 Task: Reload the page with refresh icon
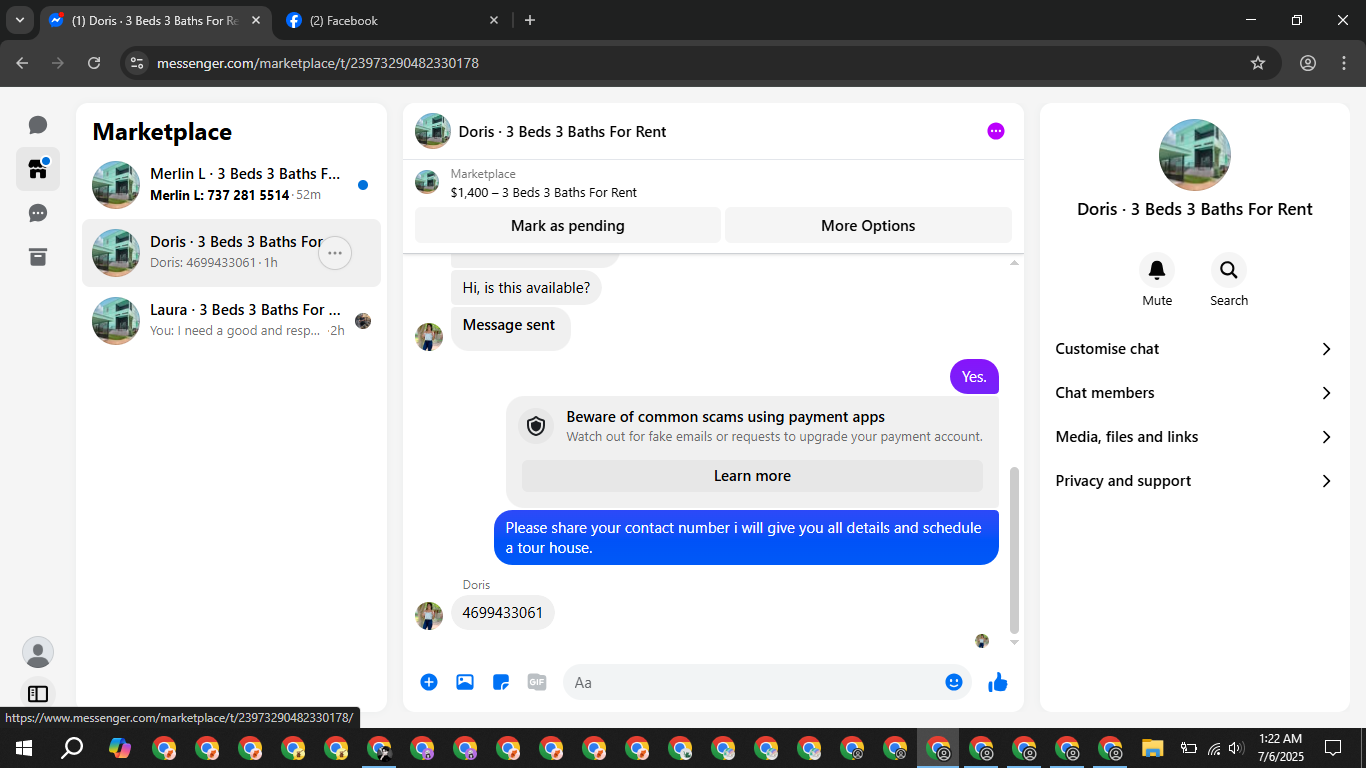[94, 63]
